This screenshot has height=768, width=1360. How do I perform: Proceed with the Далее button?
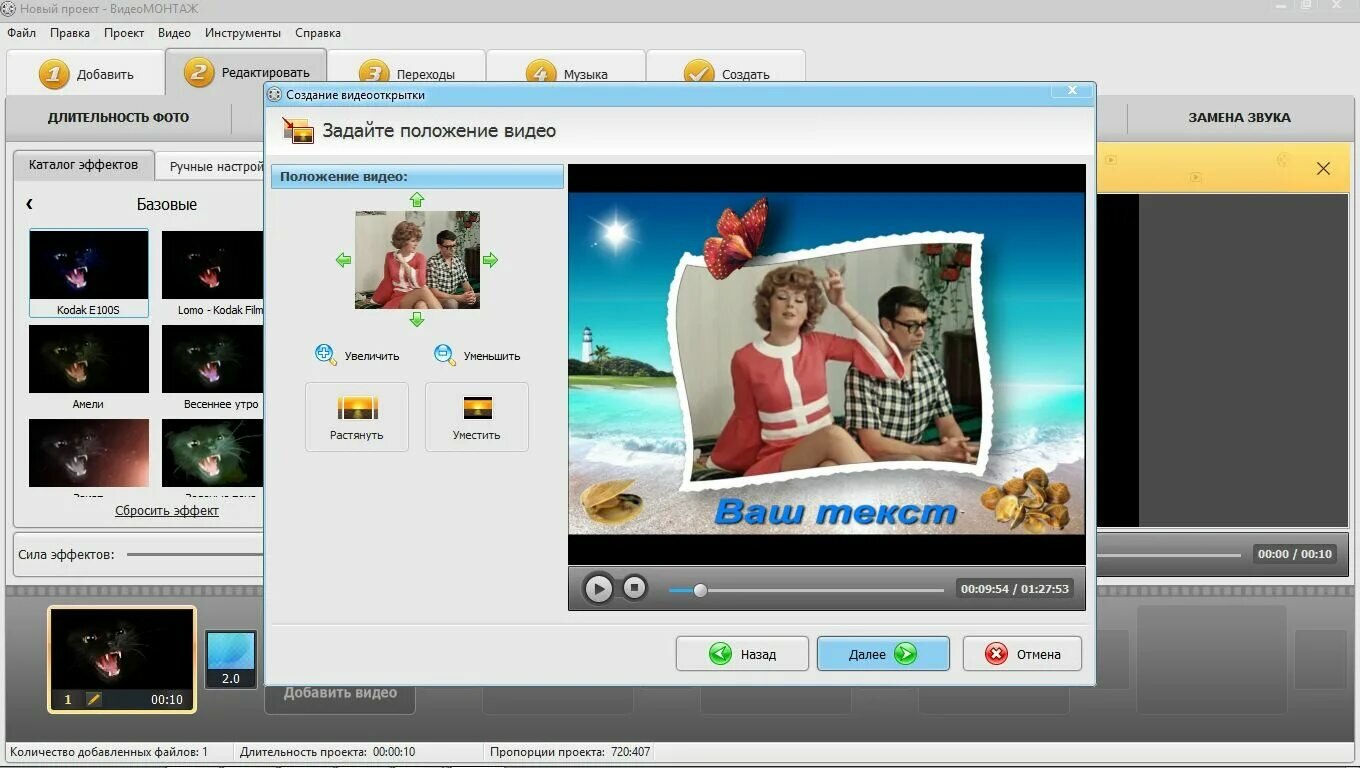(x=883, y=654)
